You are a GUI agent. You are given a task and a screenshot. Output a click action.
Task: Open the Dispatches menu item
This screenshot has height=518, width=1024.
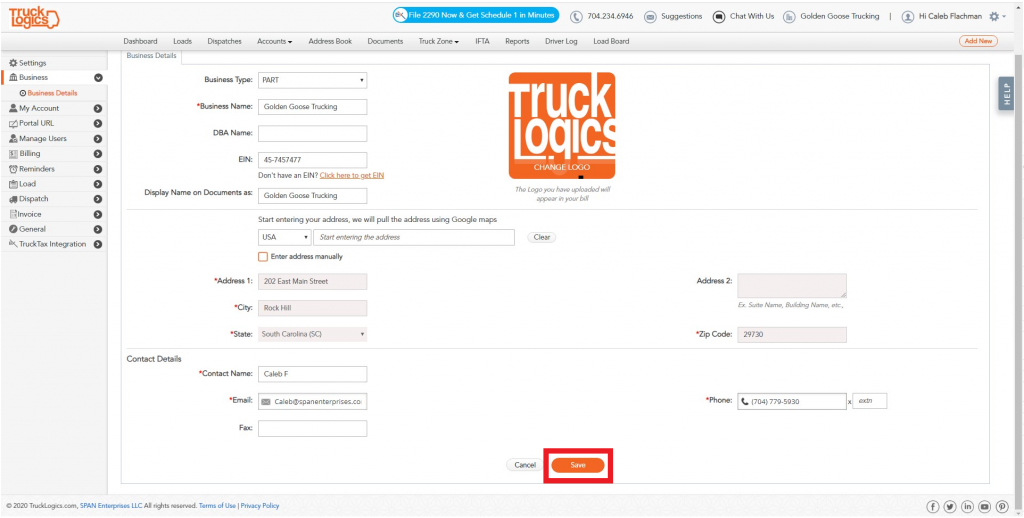click(x=224, y=41)
